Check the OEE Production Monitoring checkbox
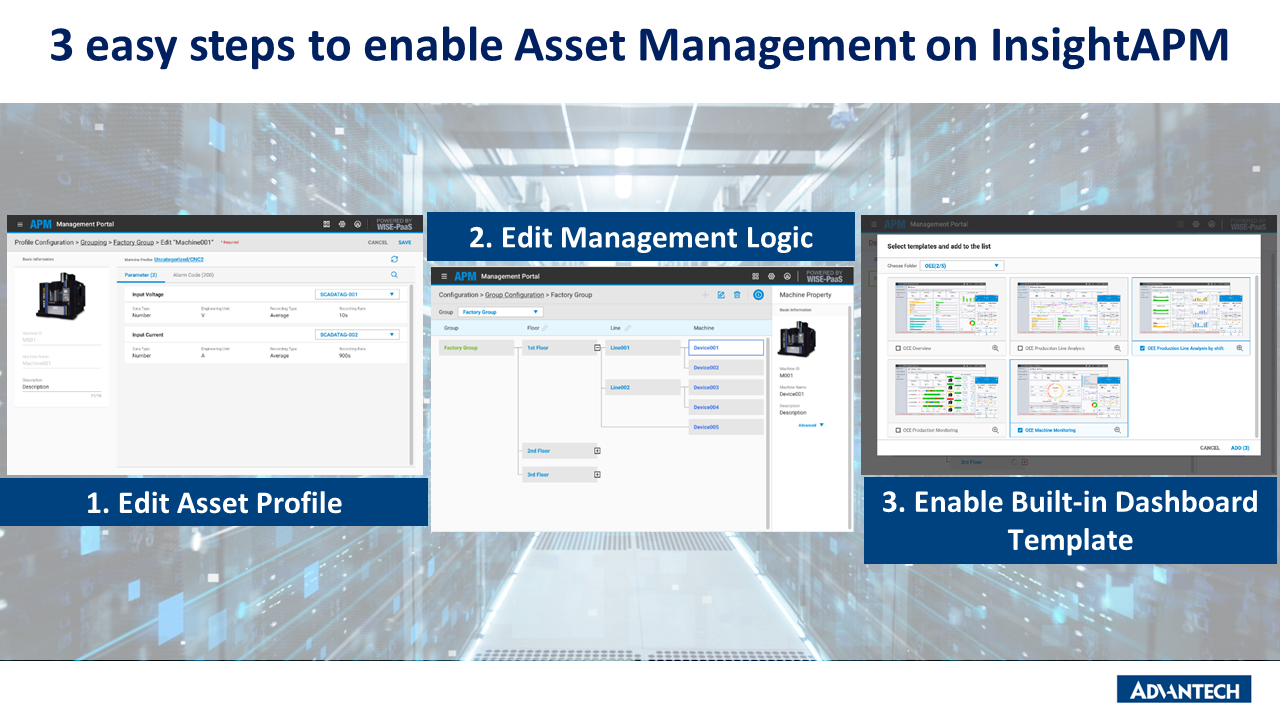Viewport: 1280px width, 720px height. [897, 430]
